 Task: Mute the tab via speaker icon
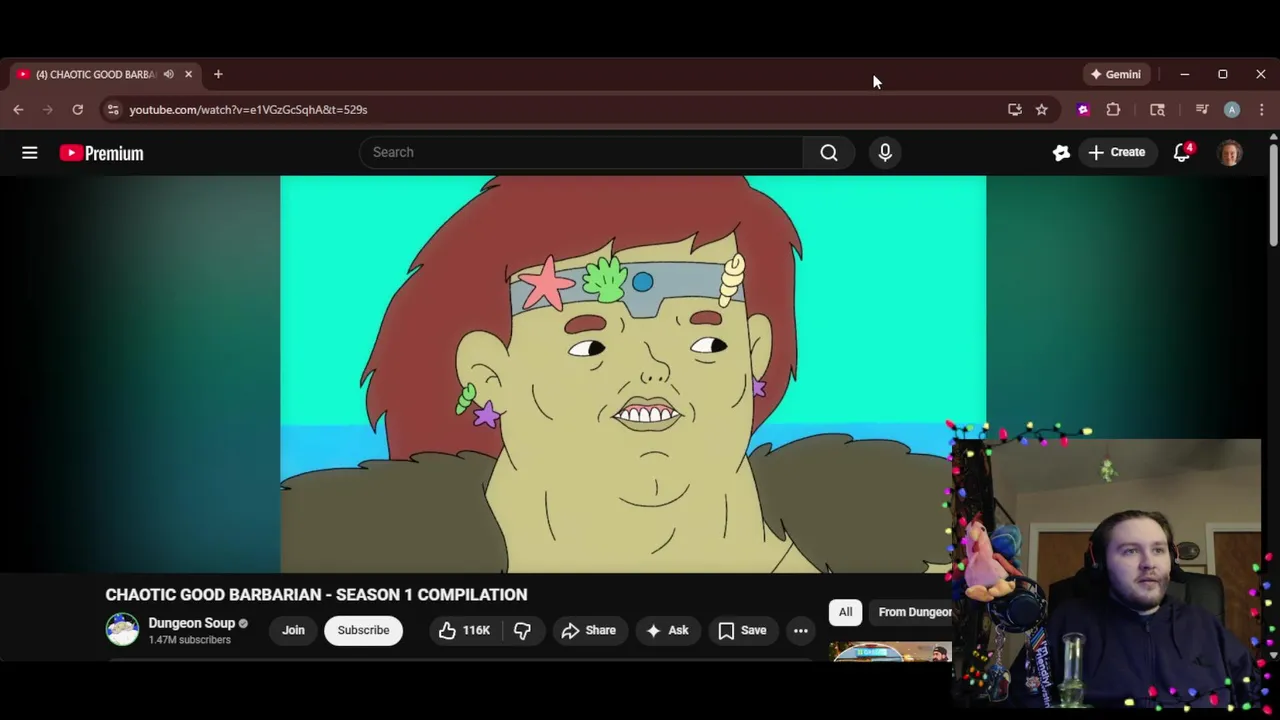(x=168, y=74)
